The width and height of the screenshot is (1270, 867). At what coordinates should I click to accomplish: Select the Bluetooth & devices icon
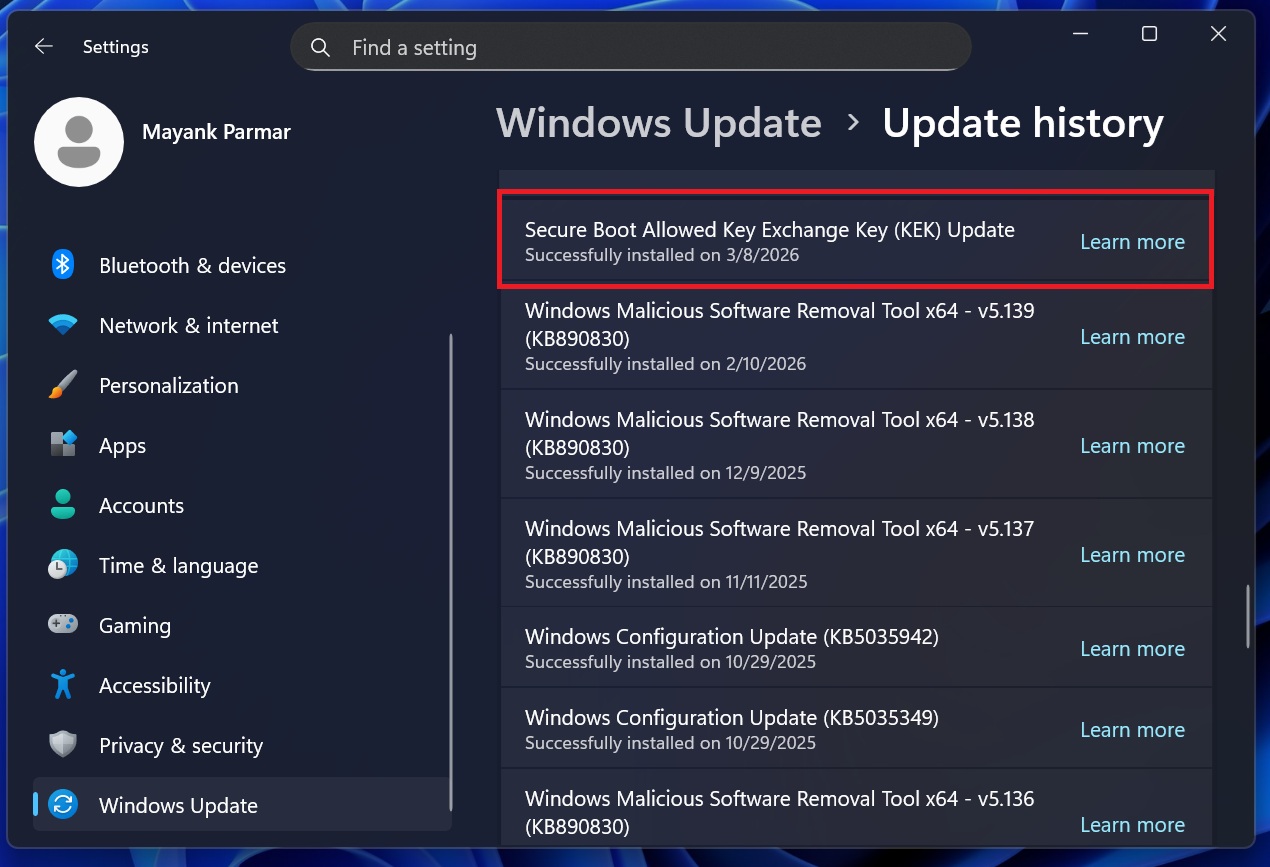(62, 265)
